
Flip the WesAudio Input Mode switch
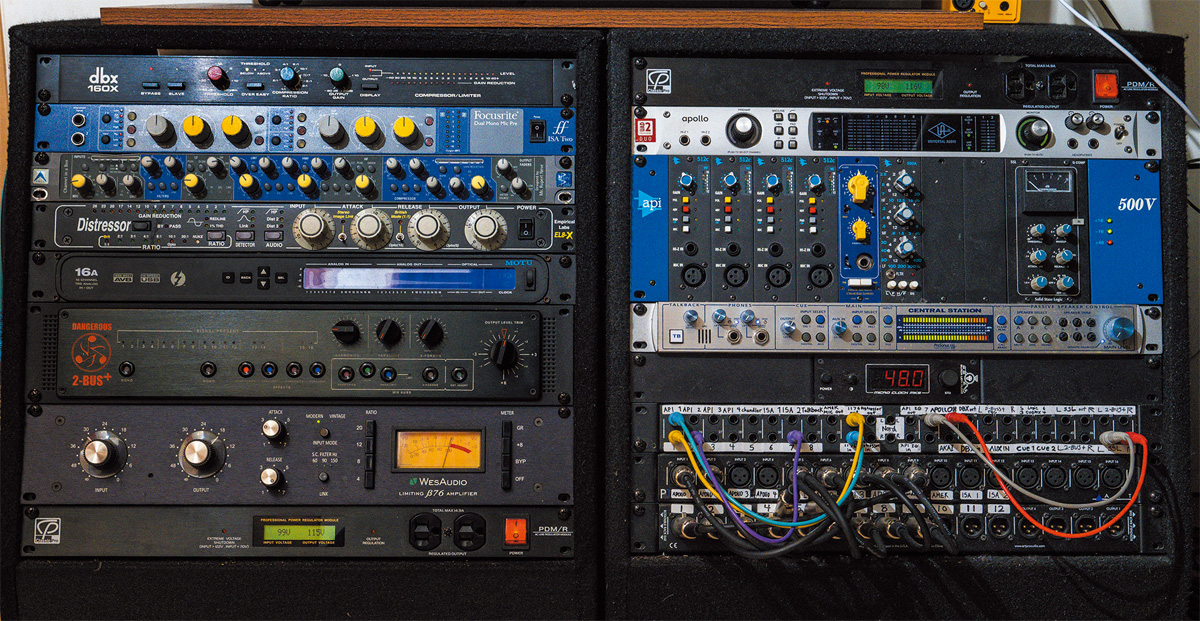point(322,430)
